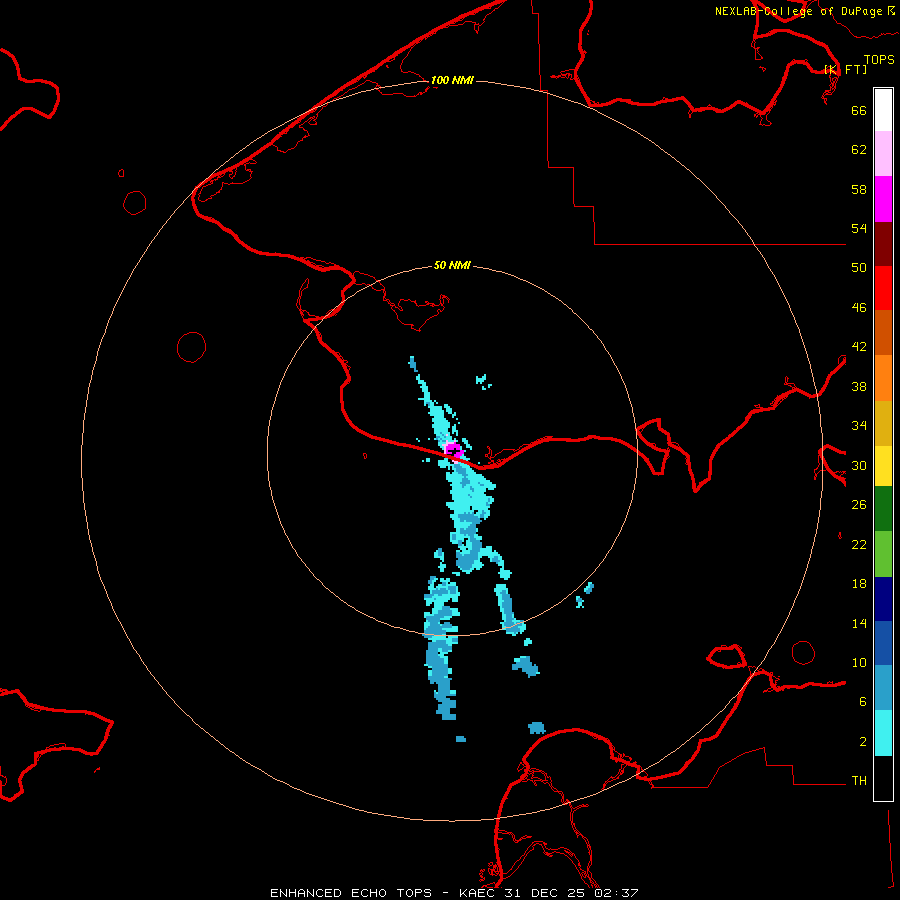Screen dimensions: 900x900
Task: Select the bright red legend swatch
Action: point(883,288)
